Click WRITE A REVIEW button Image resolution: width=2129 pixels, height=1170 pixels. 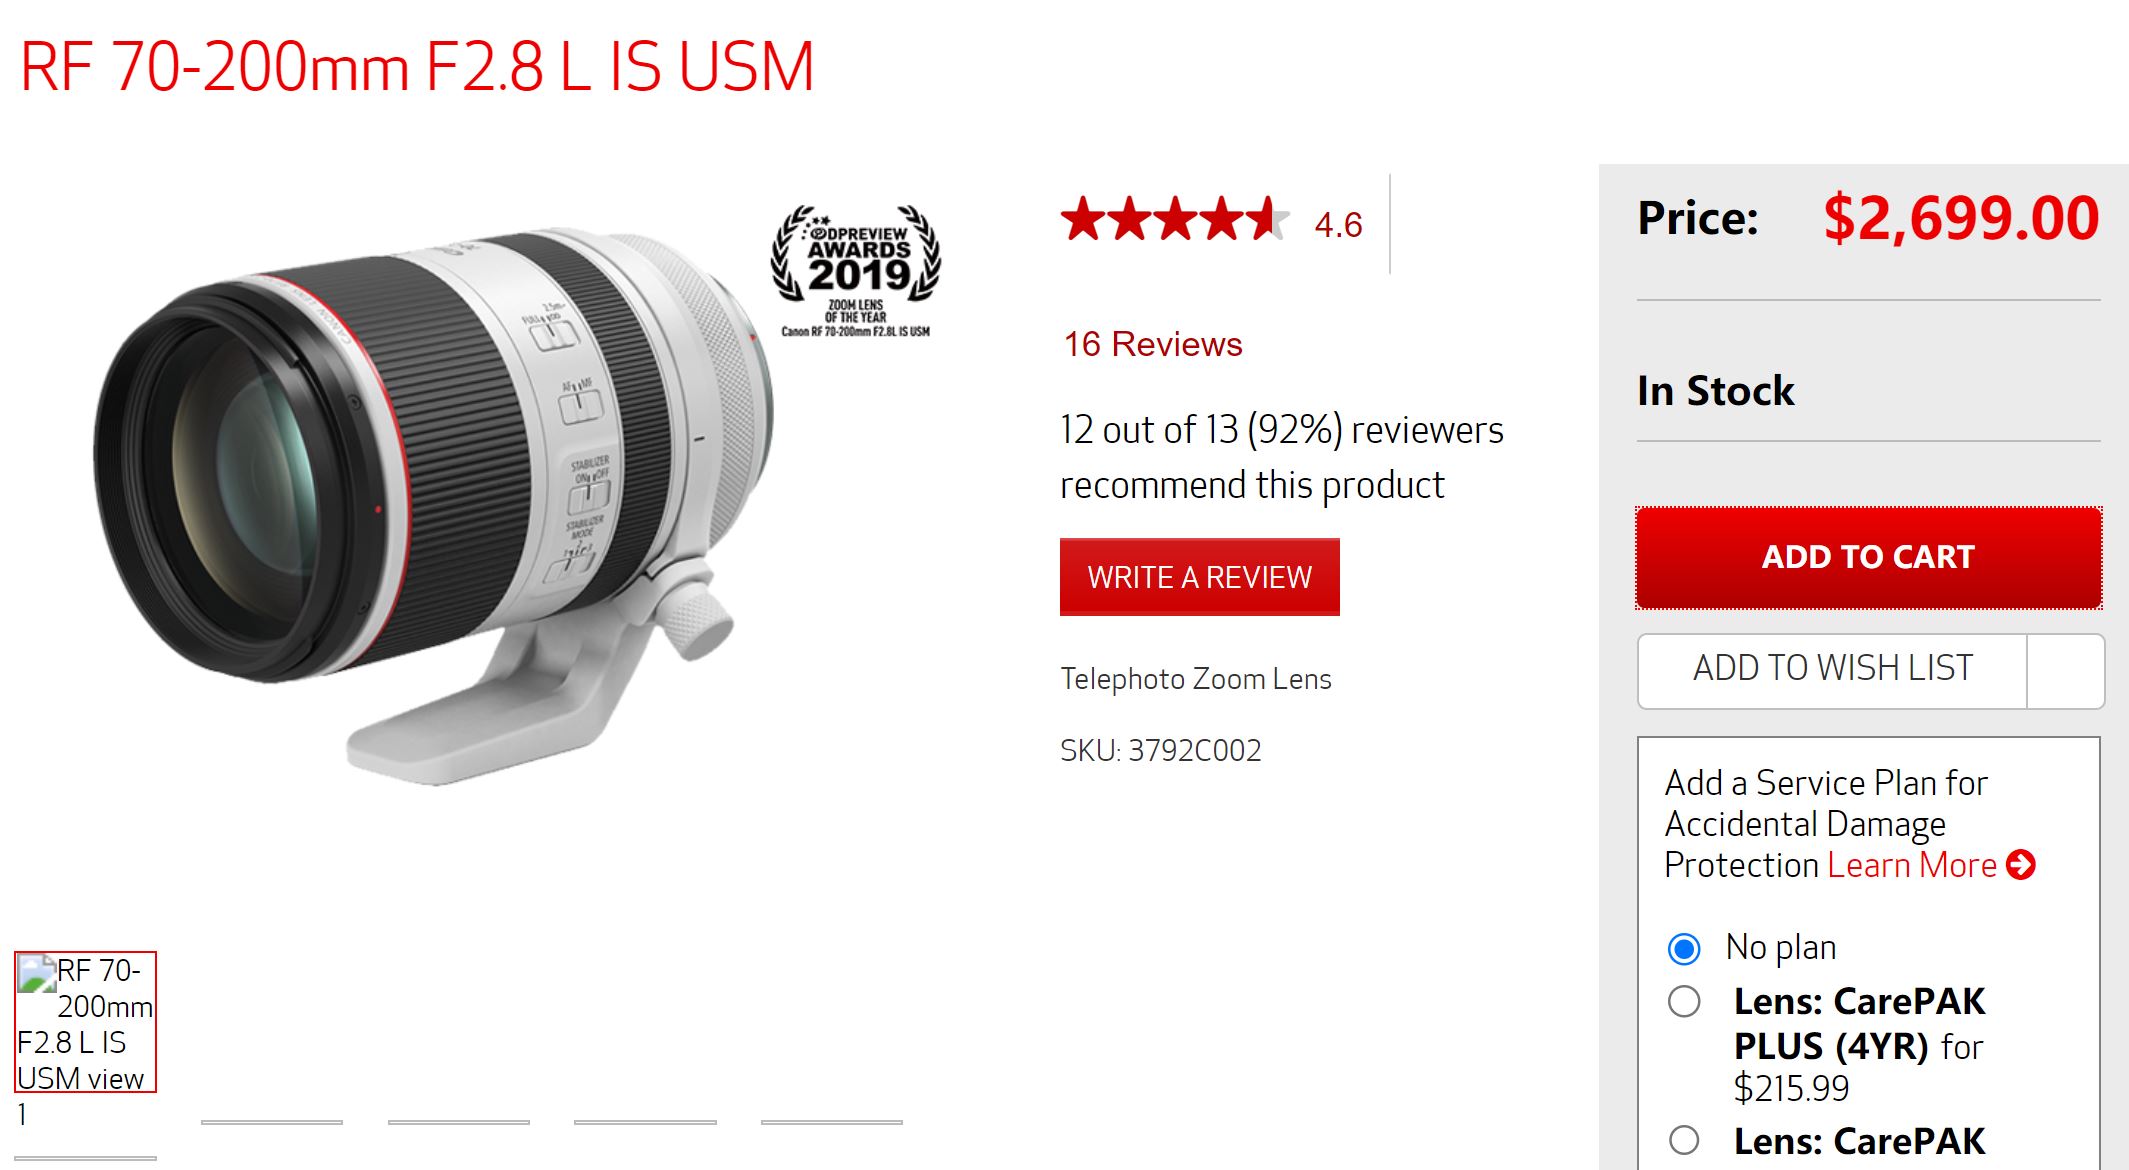pos(1199,577)
